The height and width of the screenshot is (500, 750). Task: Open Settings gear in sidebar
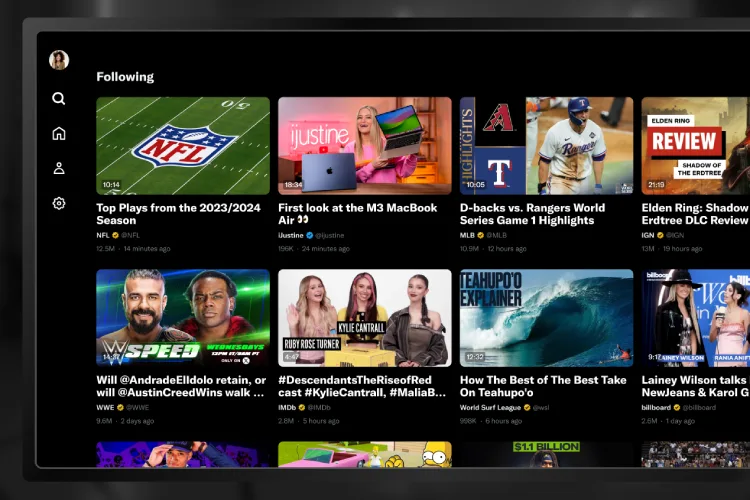[59, 203]
